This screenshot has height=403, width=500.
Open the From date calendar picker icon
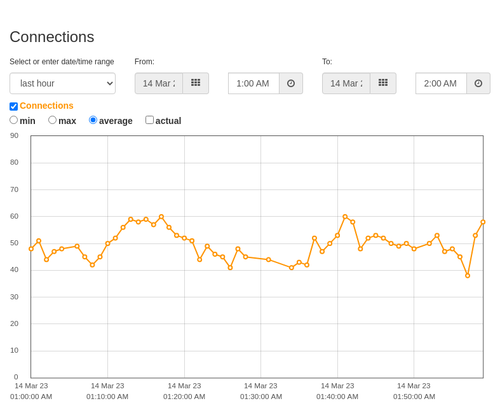(x=196, y=83)
